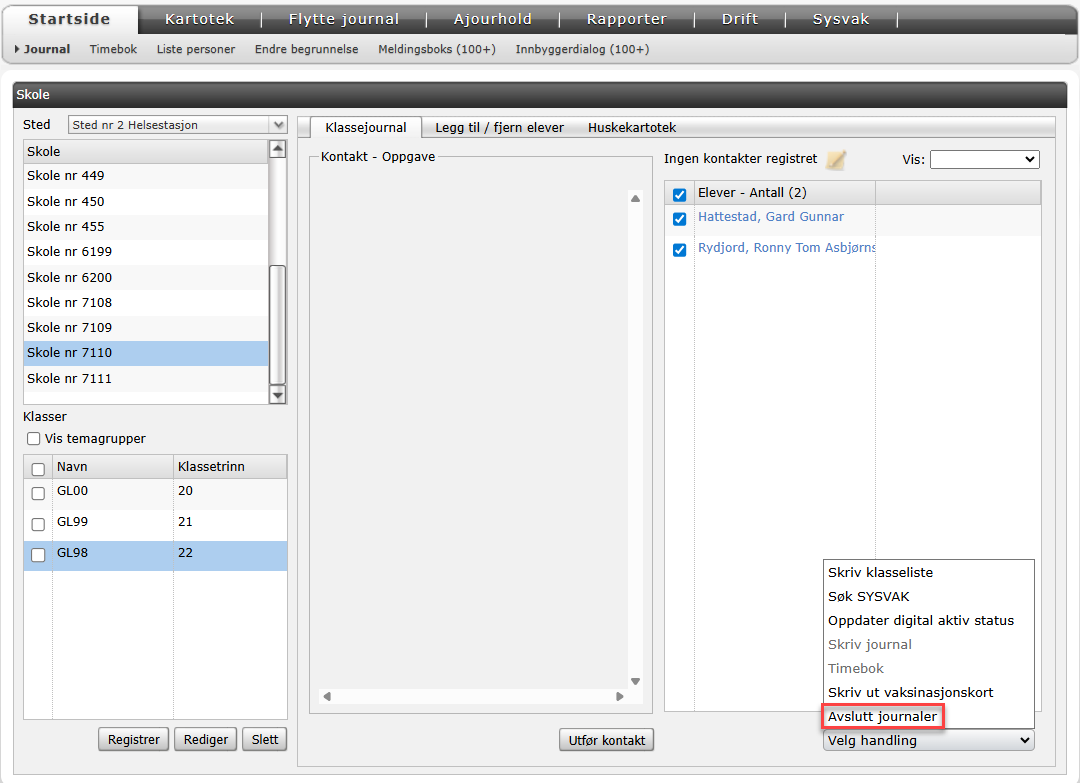This screenshot has height=783, width=1080.
Task: Open the Velg handling dropdown
Action: click(928, 740)
